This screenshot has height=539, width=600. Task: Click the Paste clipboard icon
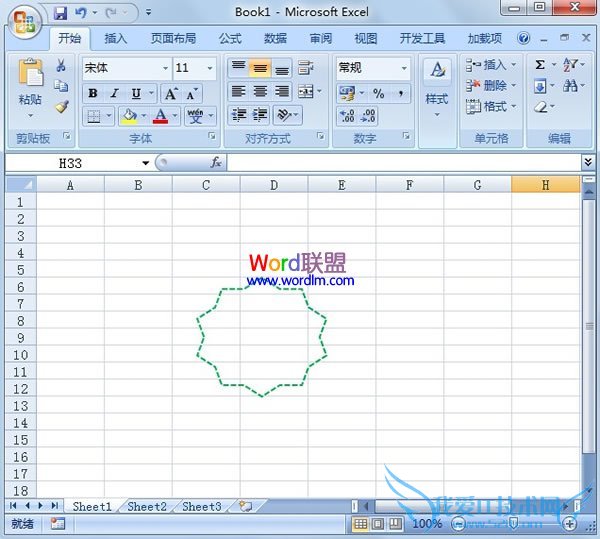pos(30,72)
